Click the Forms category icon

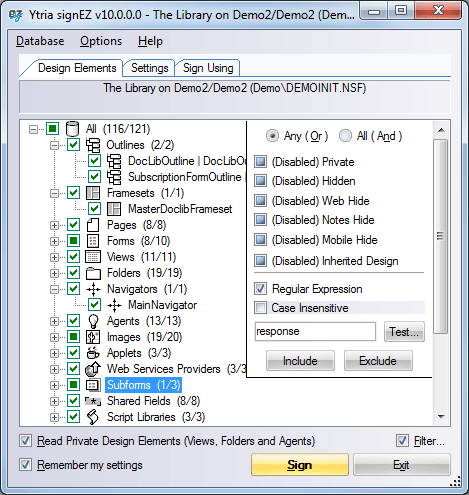click(93, 241)
